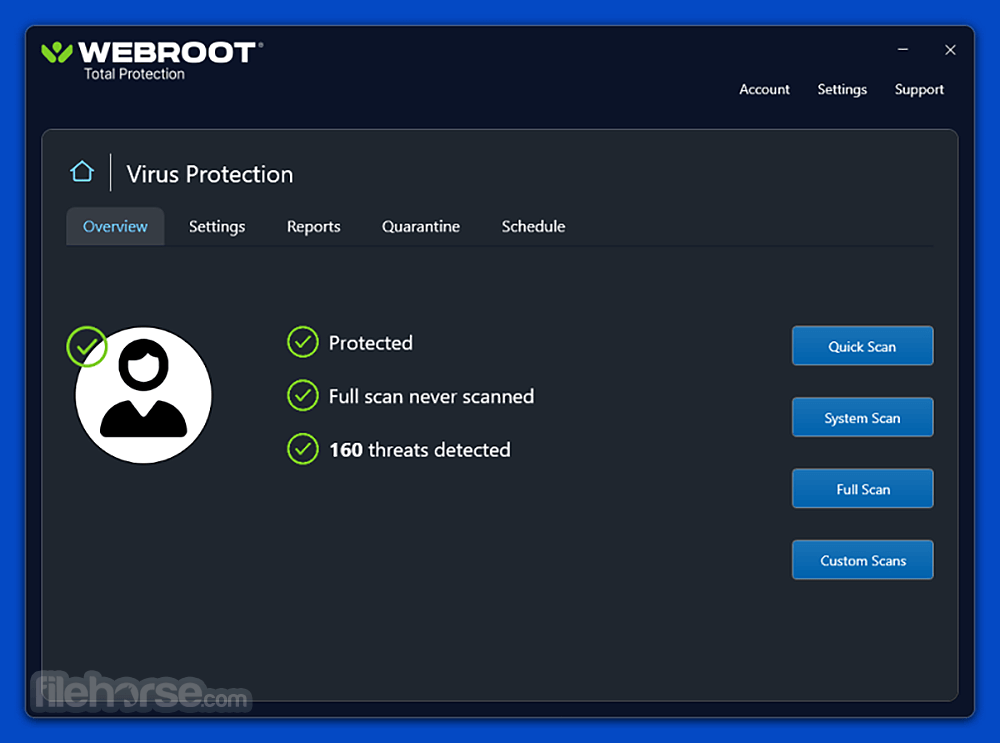Click the check icon next to Protected

tap(303, 342)
